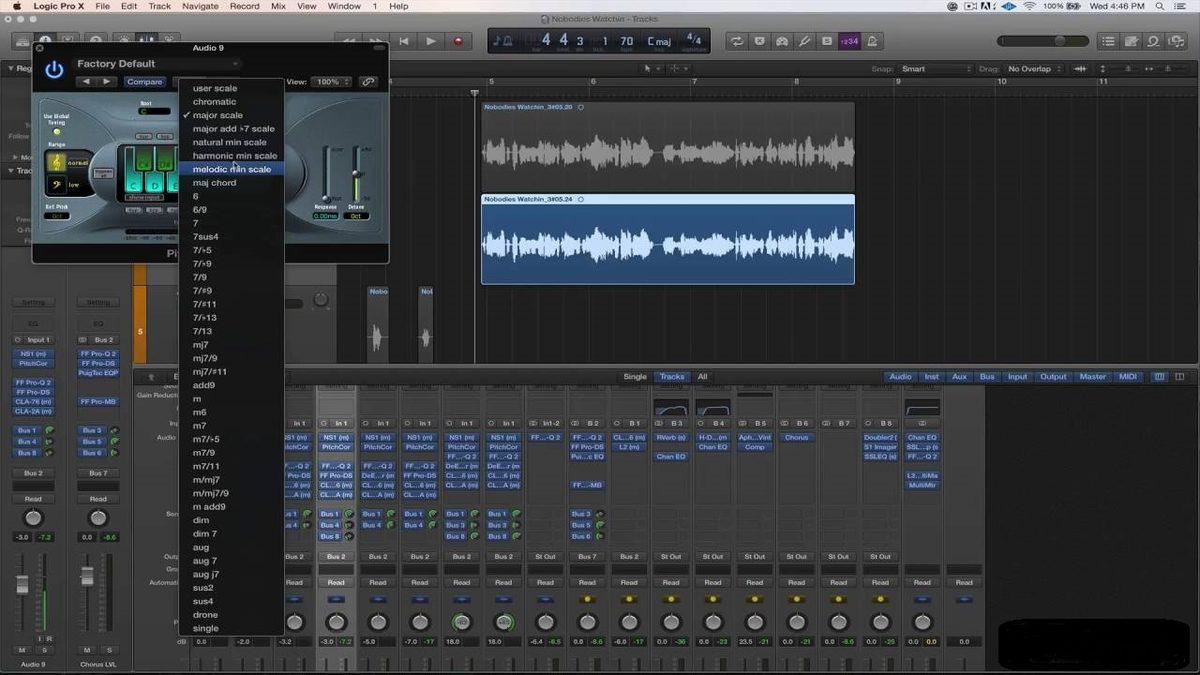Click the Go to Beginning transport button

click(x=404, y=41)
